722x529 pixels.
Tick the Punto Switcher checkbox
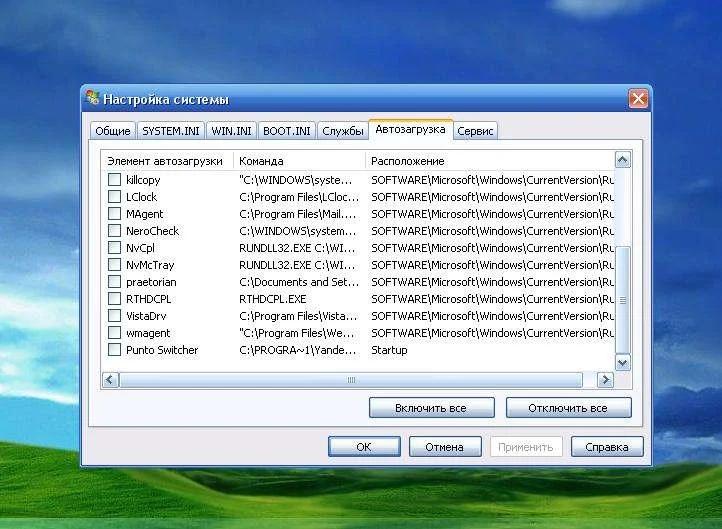pos(114,350)
